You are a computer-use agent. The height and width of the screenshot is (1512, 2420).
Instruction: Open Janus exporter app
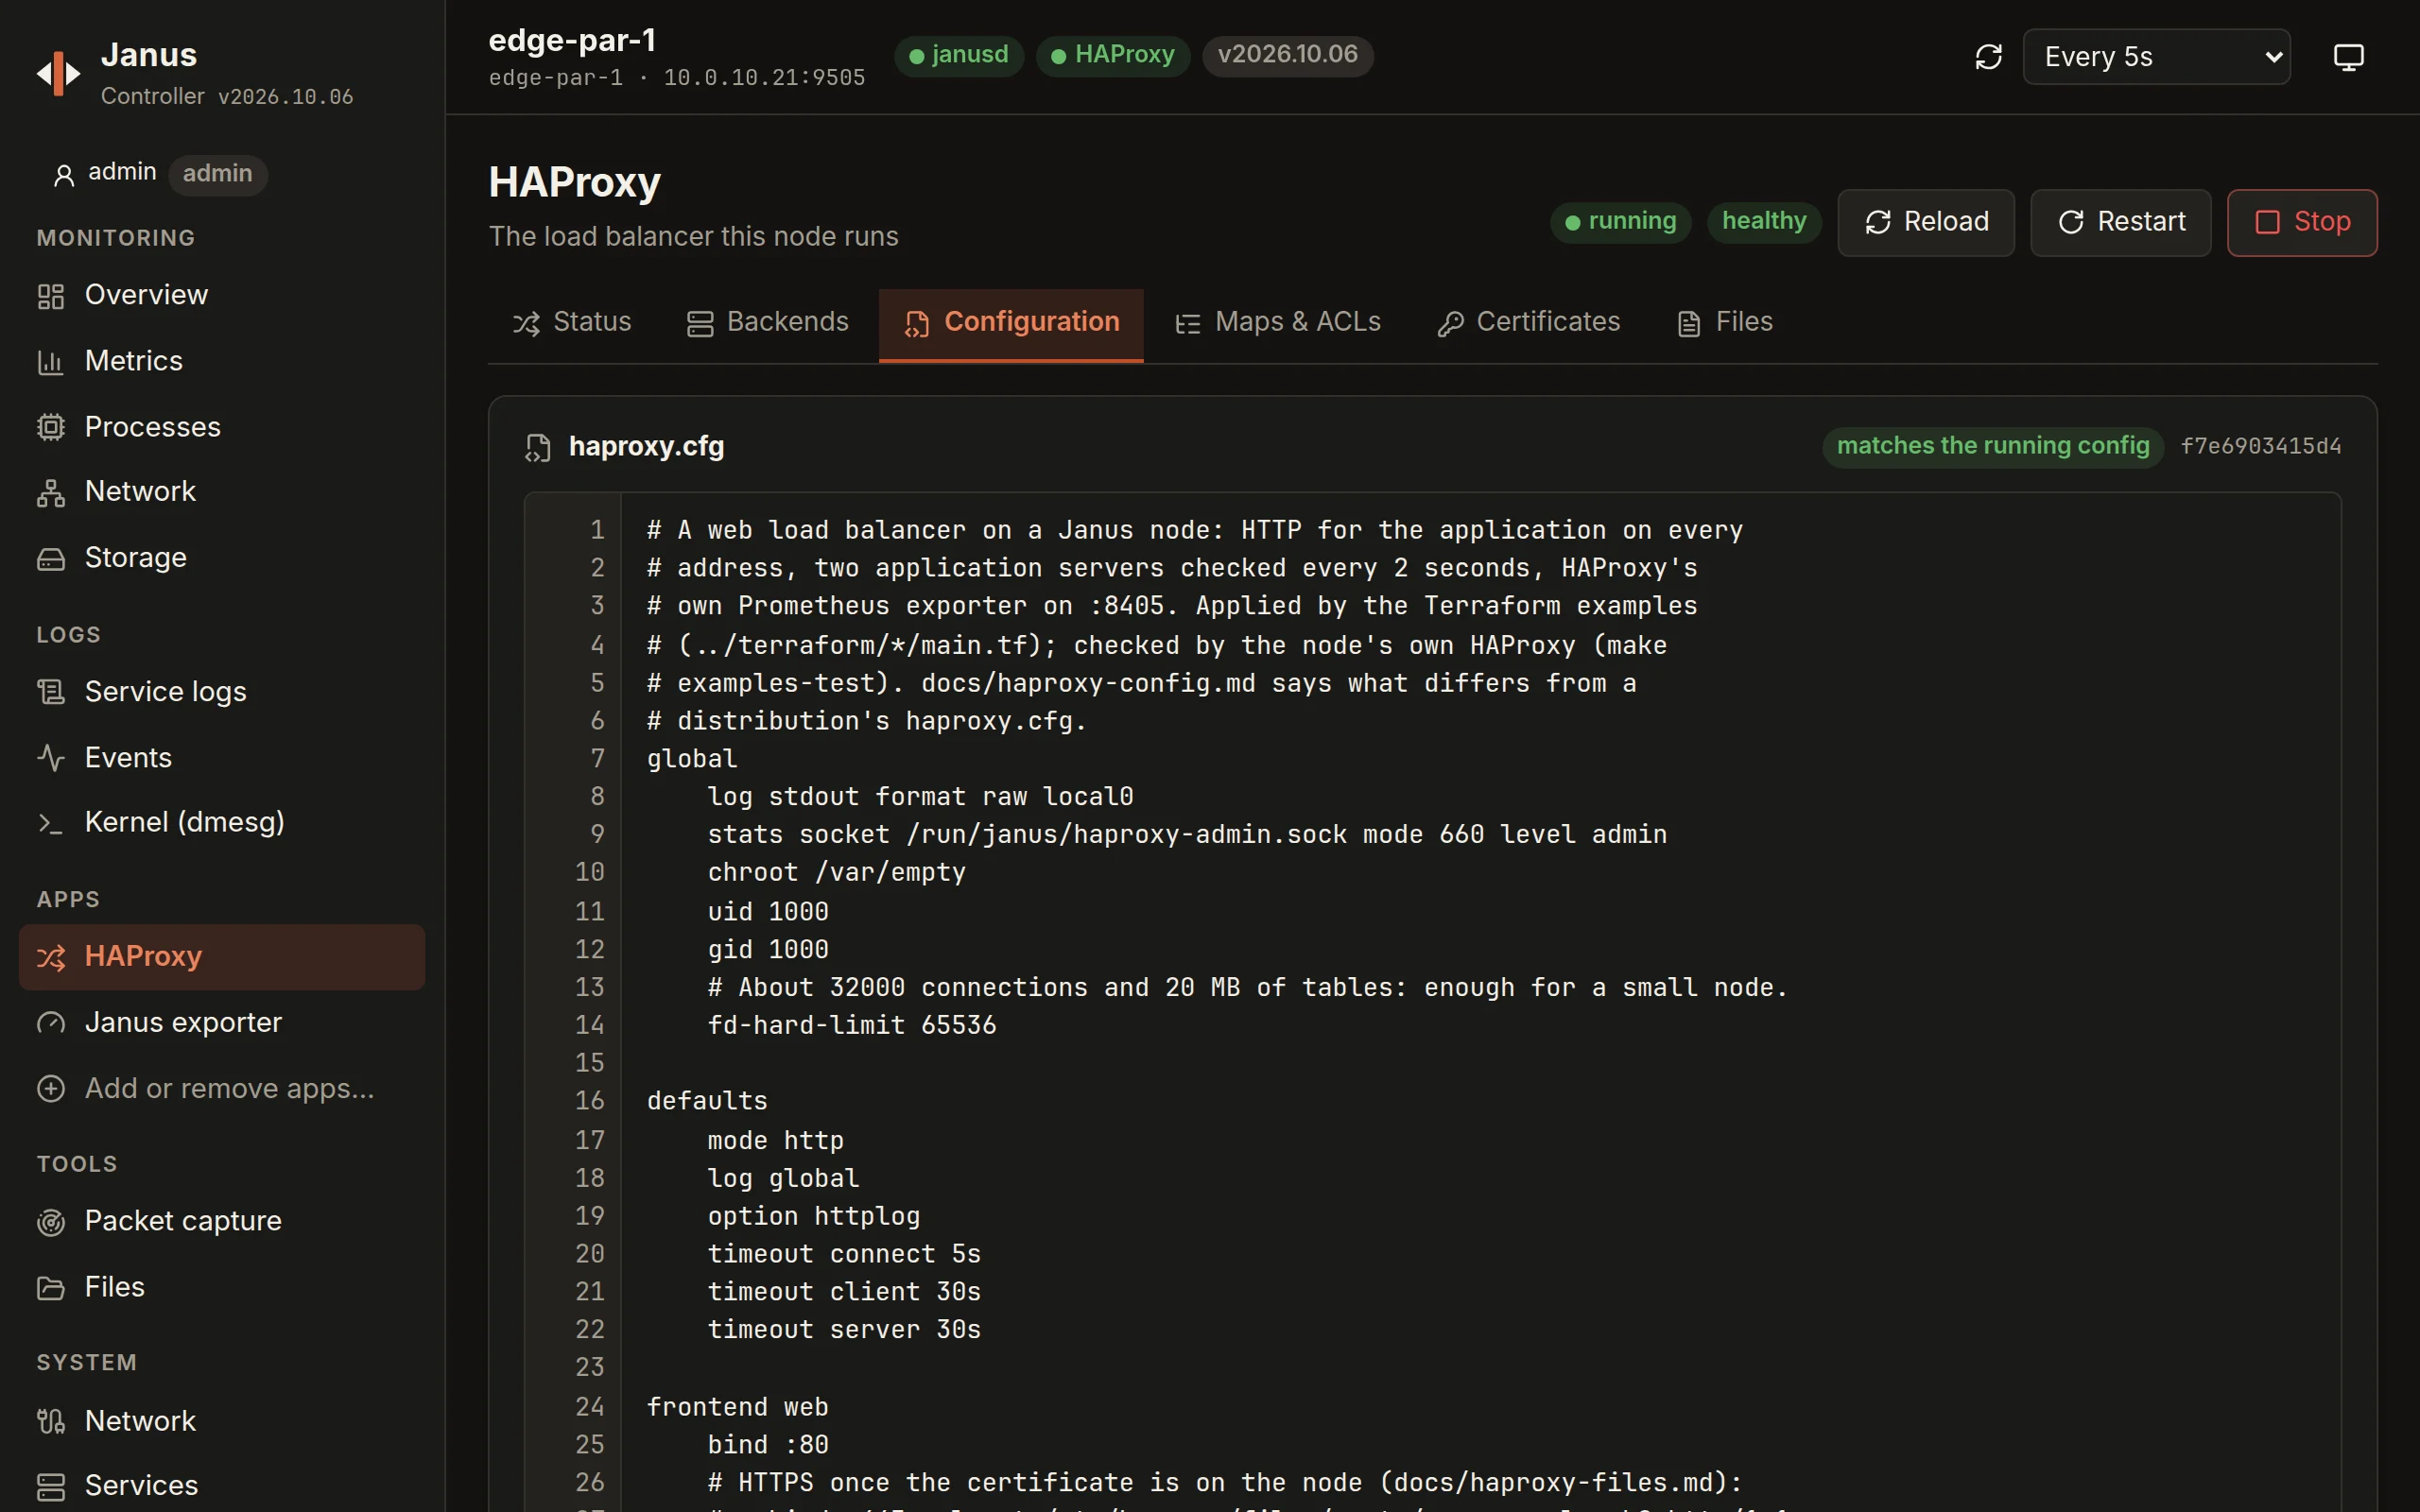point(222,1023)
